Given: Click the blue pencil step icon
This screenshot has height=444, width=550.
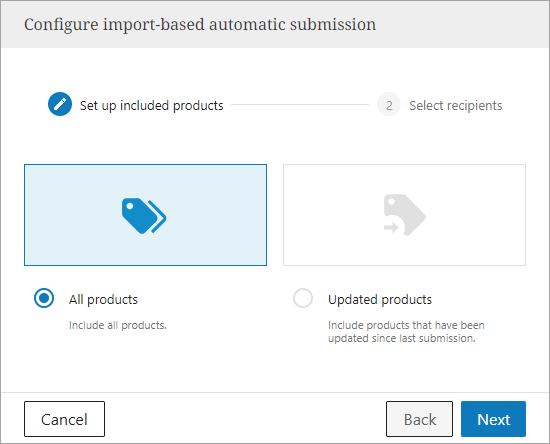Looking at the screenshot, I should click(60, 104).
